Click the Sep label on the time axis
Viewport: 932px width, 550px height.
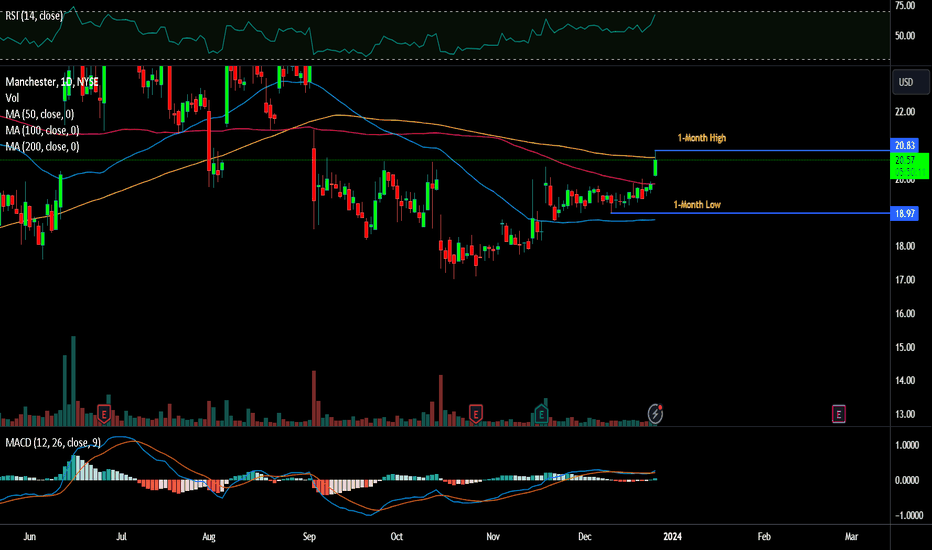(309, 536)
